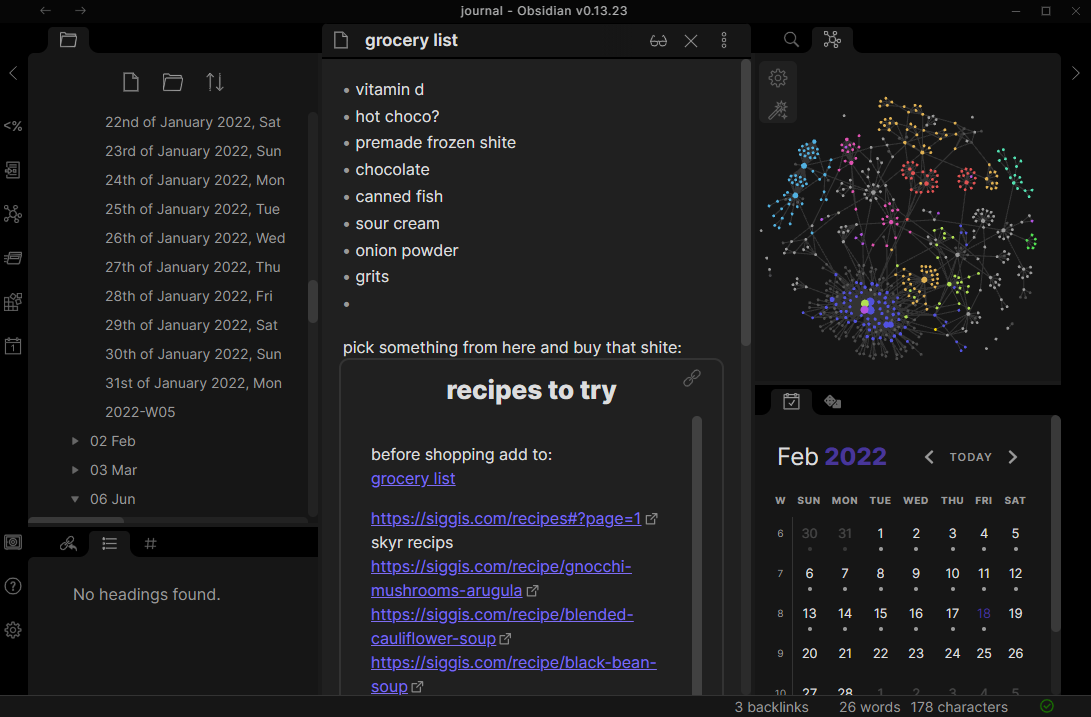1091x717 pixels.
Task: Toggle reading view glasses icon
Action: click(658, 41)
